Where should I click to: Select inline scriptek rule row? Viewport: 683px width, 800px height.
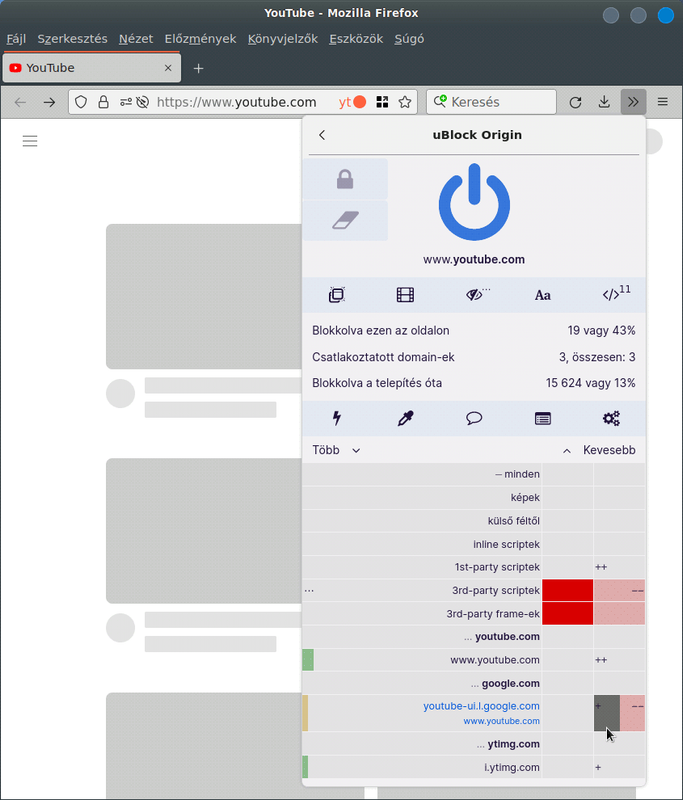[422, 544]
